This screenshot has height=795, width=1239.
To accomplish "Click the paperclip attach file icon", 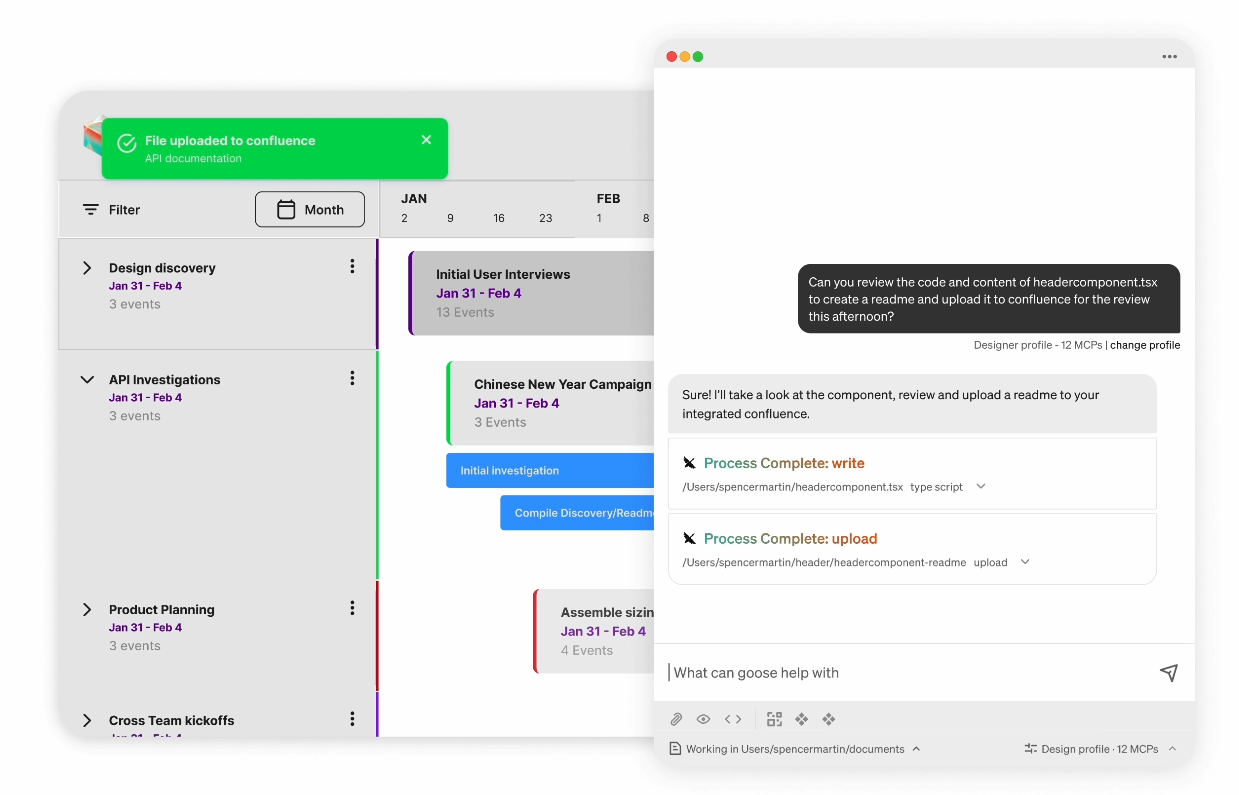I will tap(676, 719).
